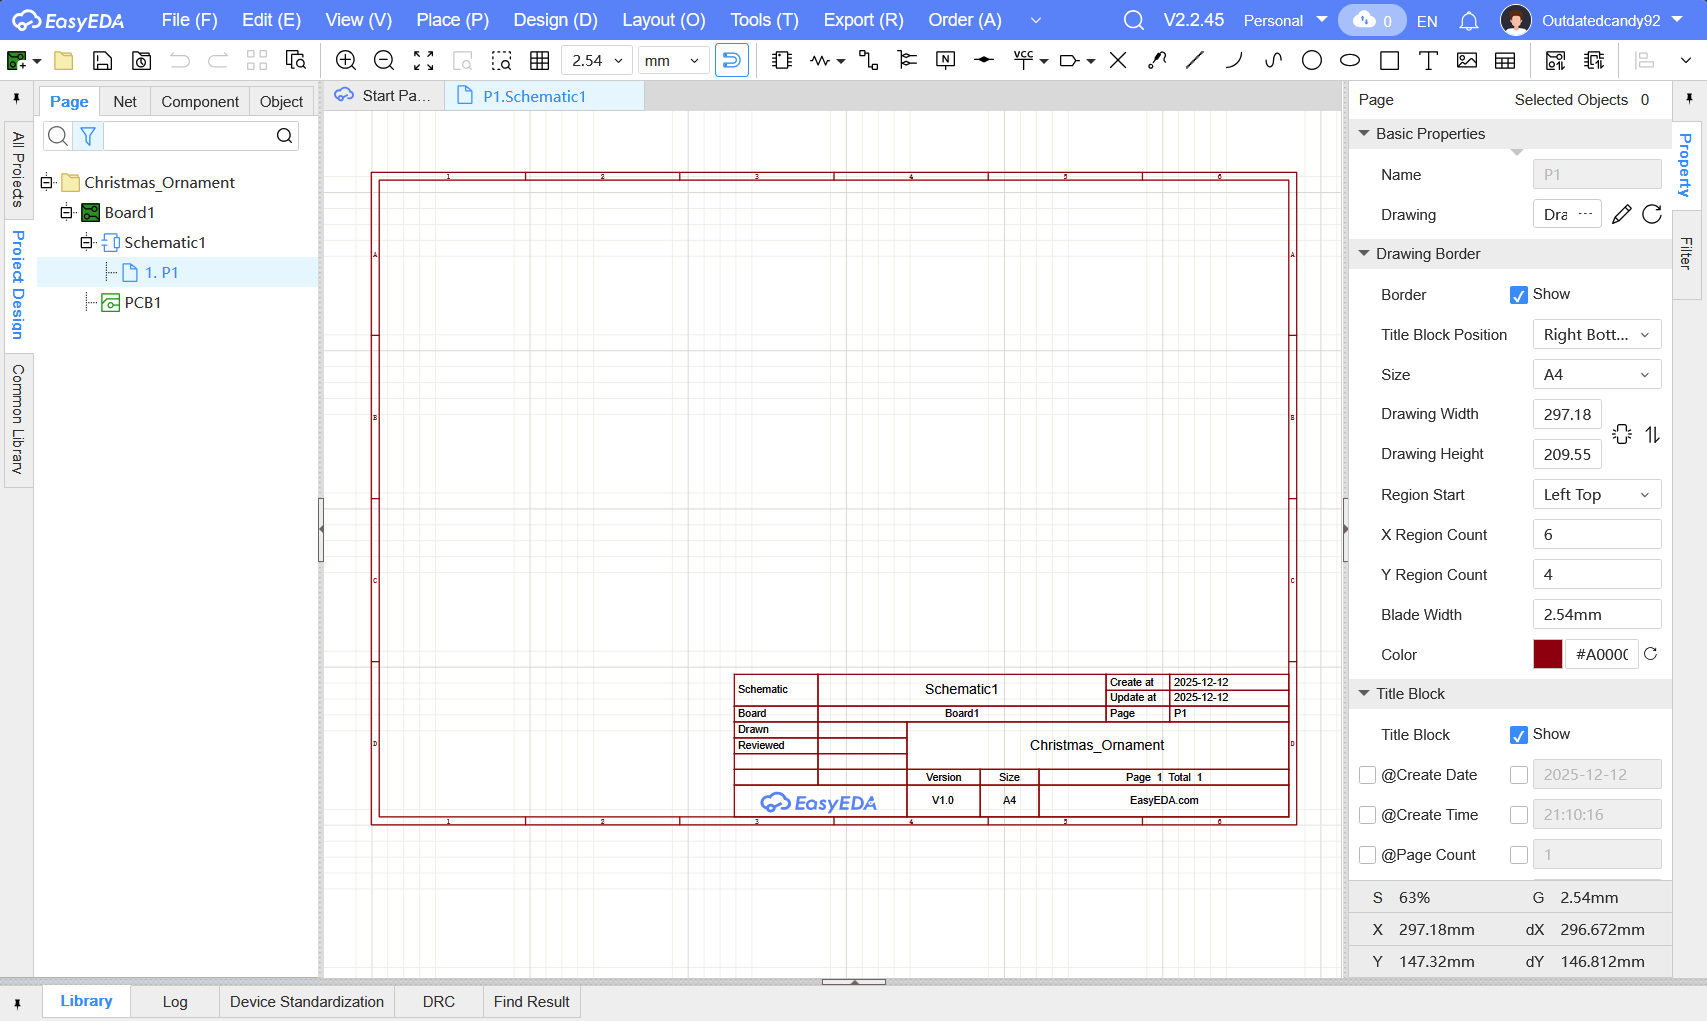This screenshot has width=1707, height=1021.
Task: Click the Save icon in toolbar
Action: [x=102, y=61]
